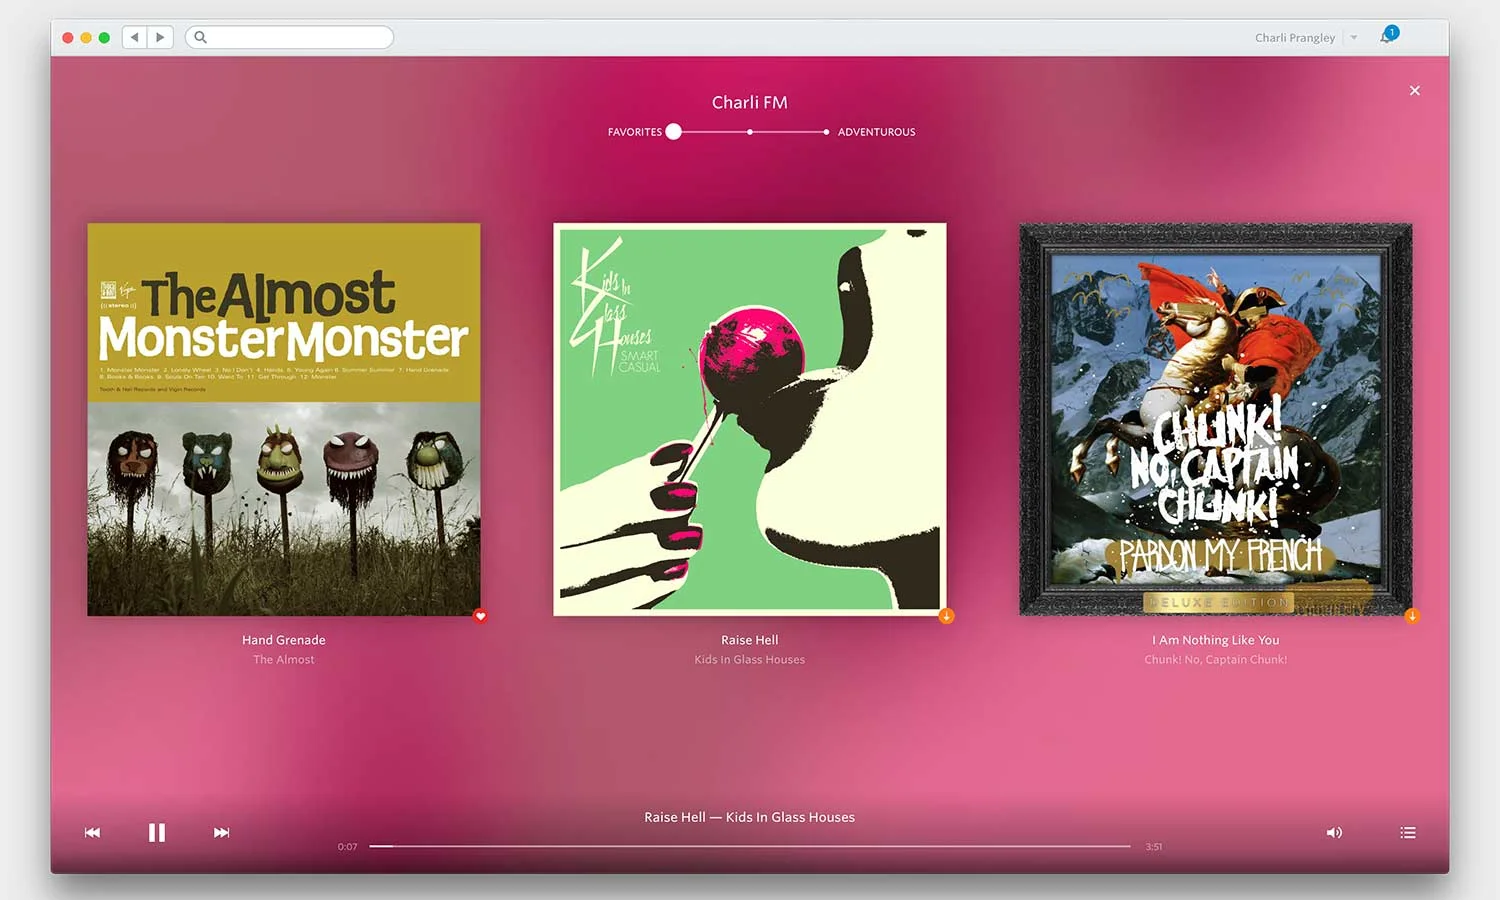
Task: Close the Charli FM station view
Action: coord(1414,91)
